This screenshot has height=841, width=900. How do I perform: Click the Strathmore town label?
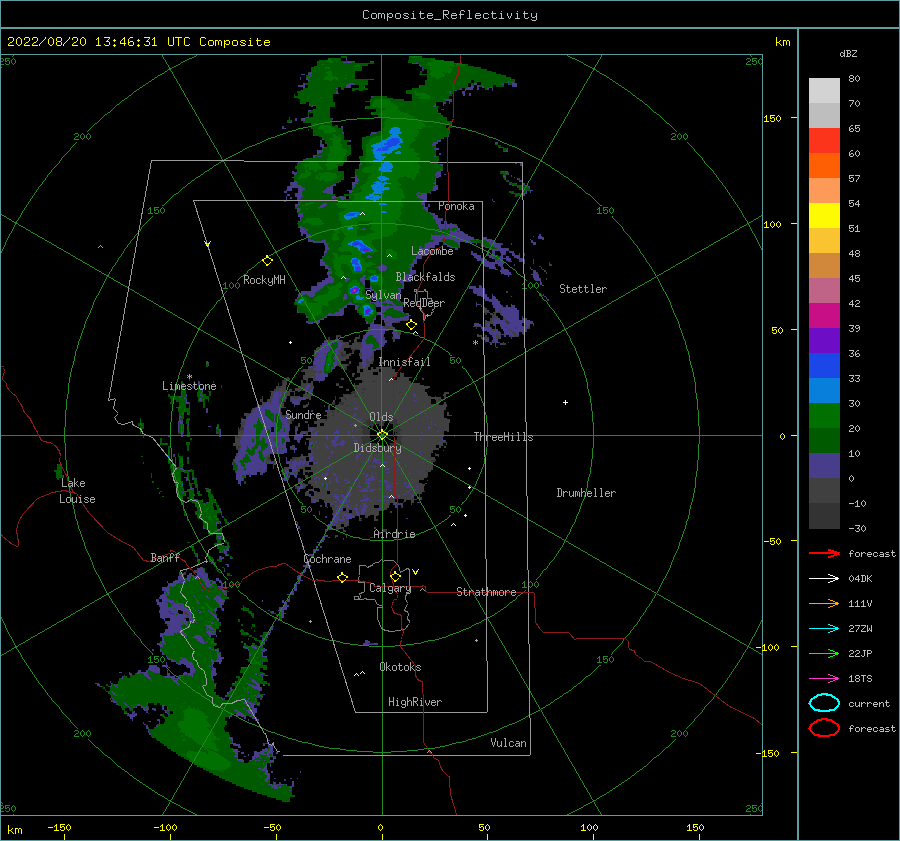[486, 592]
